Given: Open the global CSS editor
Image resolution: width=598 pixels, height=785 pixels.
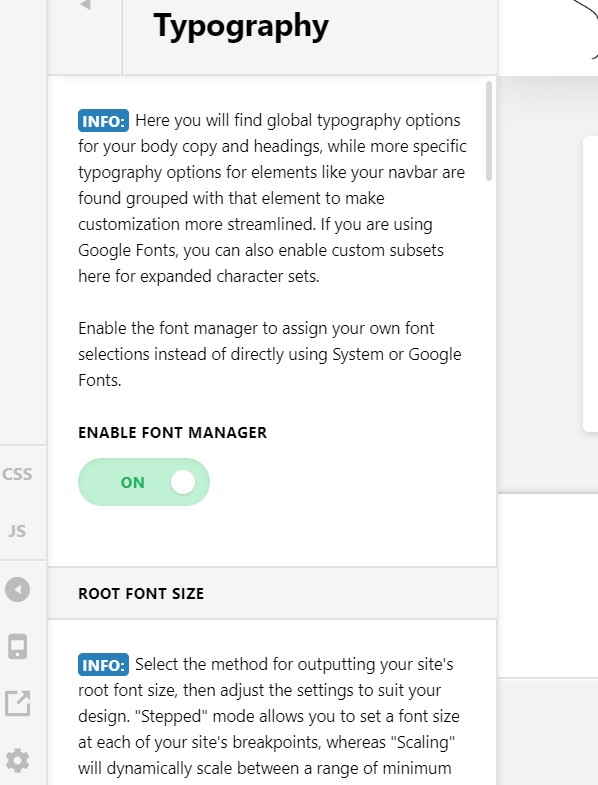Looking at the screenshot, I should click(17, 474).
